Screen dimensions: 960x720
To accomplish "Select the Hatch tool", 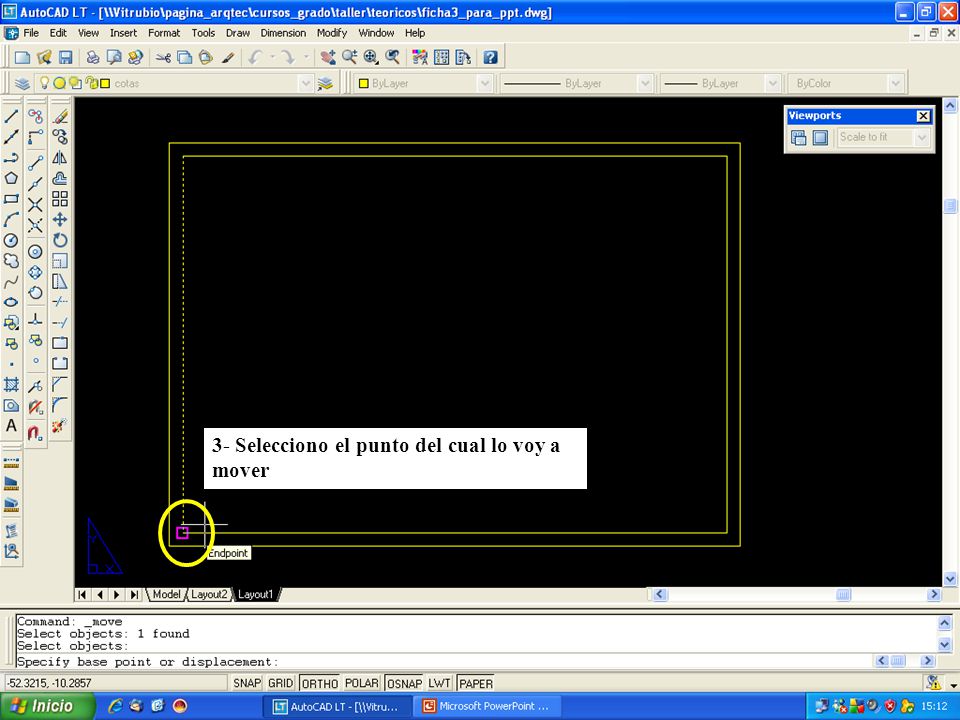I will coord(11,384).
